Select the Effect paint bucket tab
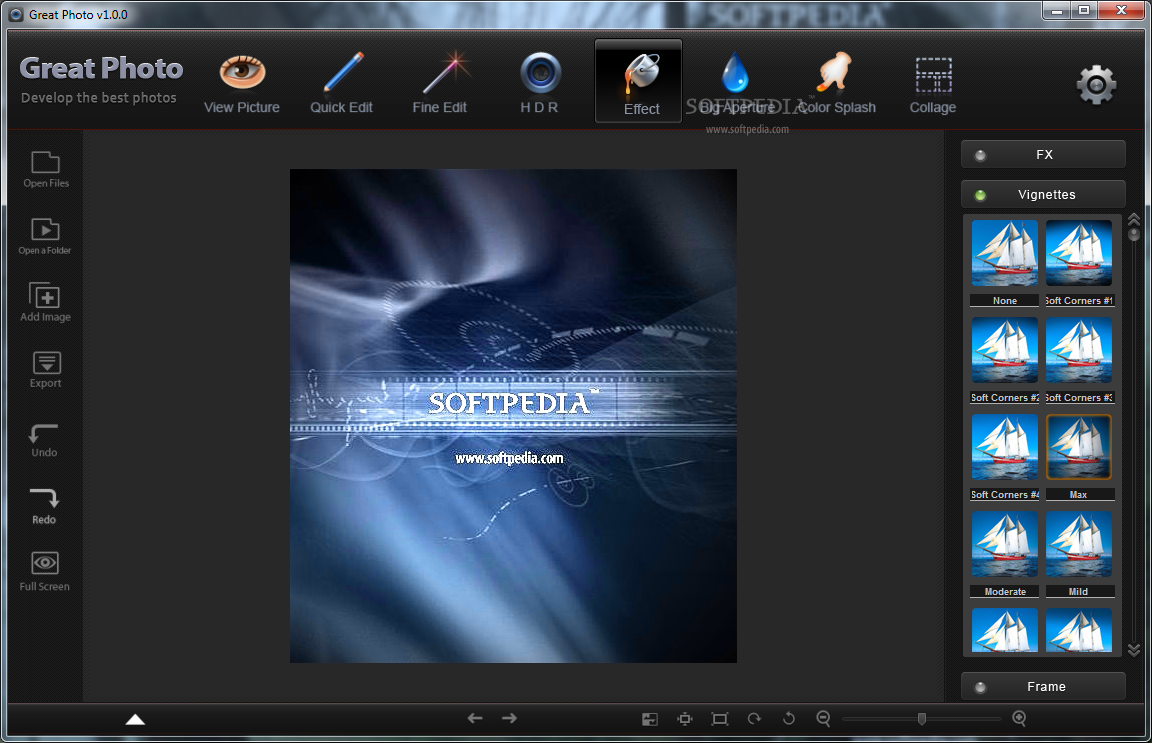Viewport: 1152px width, 743px height. click(x=638, y=81)
